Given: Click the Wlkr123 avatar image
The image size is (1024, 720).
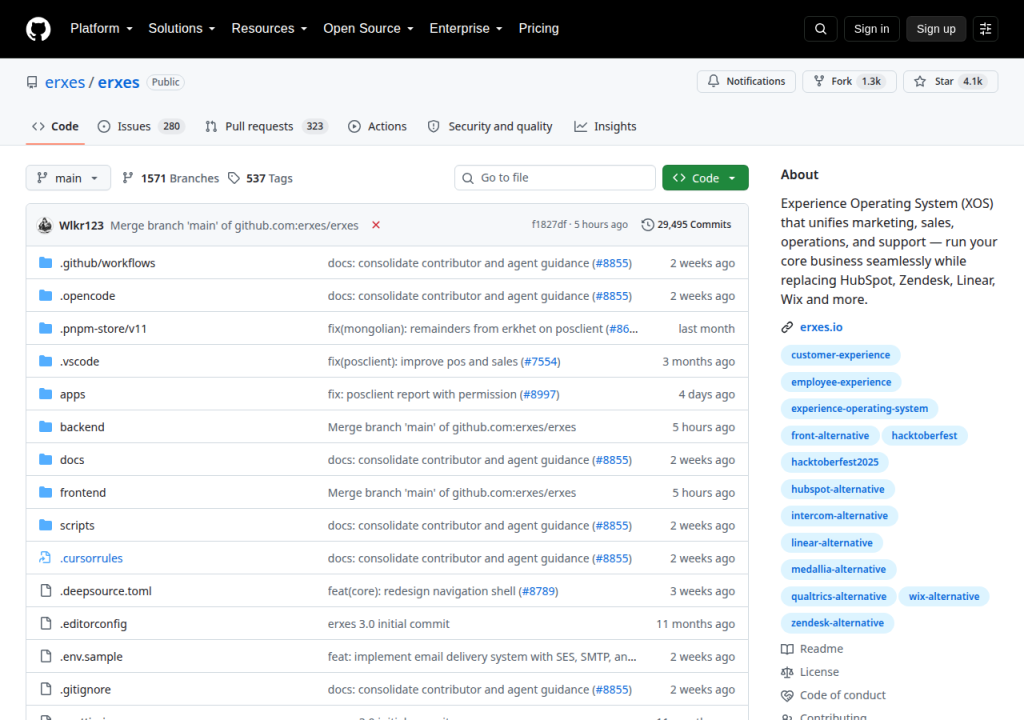Looking at the screenshot, I should pos(45,225).
